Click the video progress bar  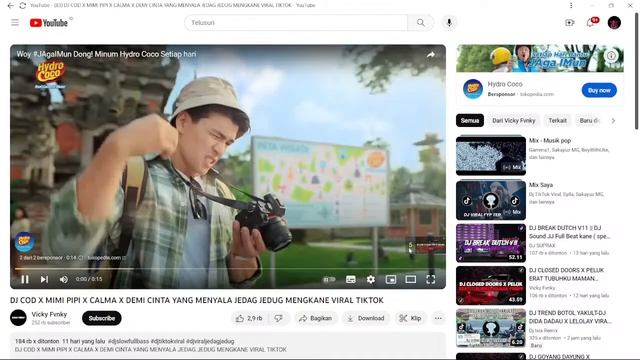[228, 269]
